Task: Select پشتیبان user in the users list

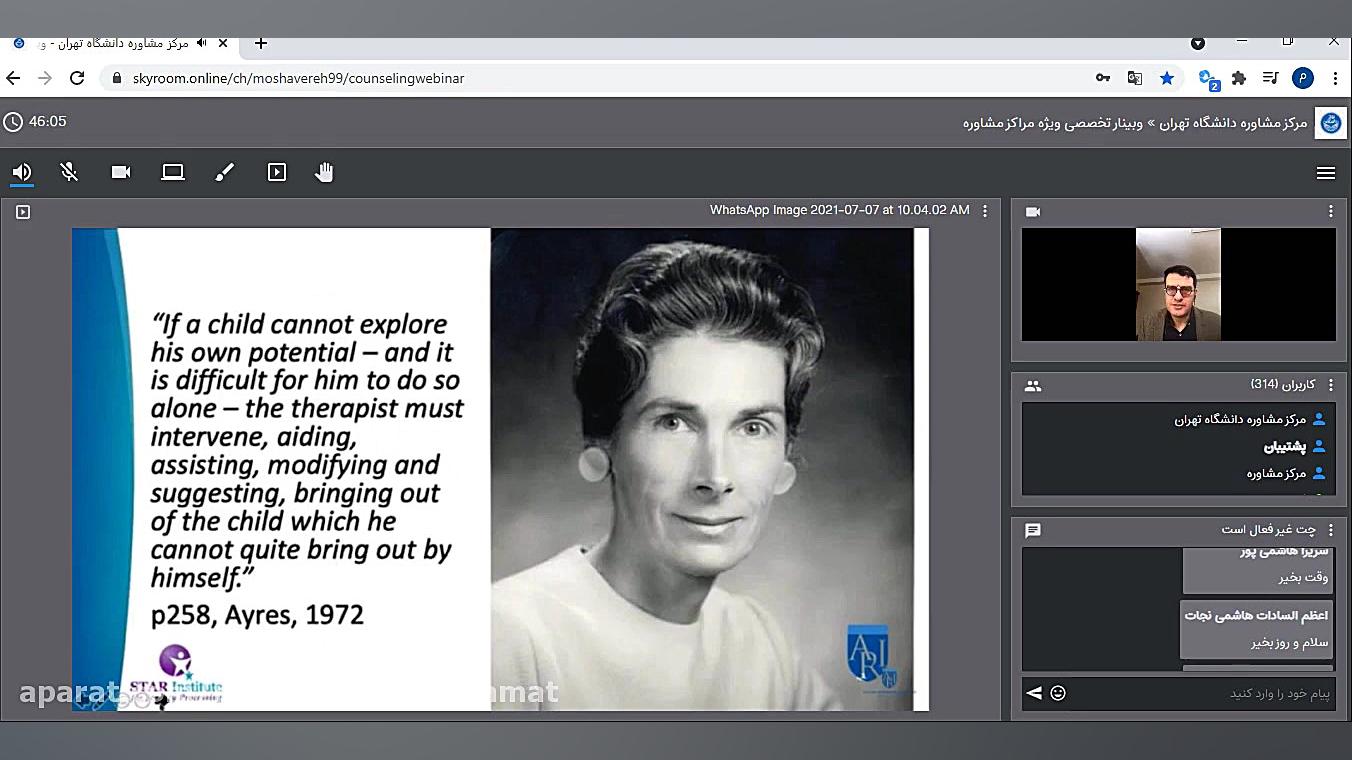Action: (x=1284, y=447)
